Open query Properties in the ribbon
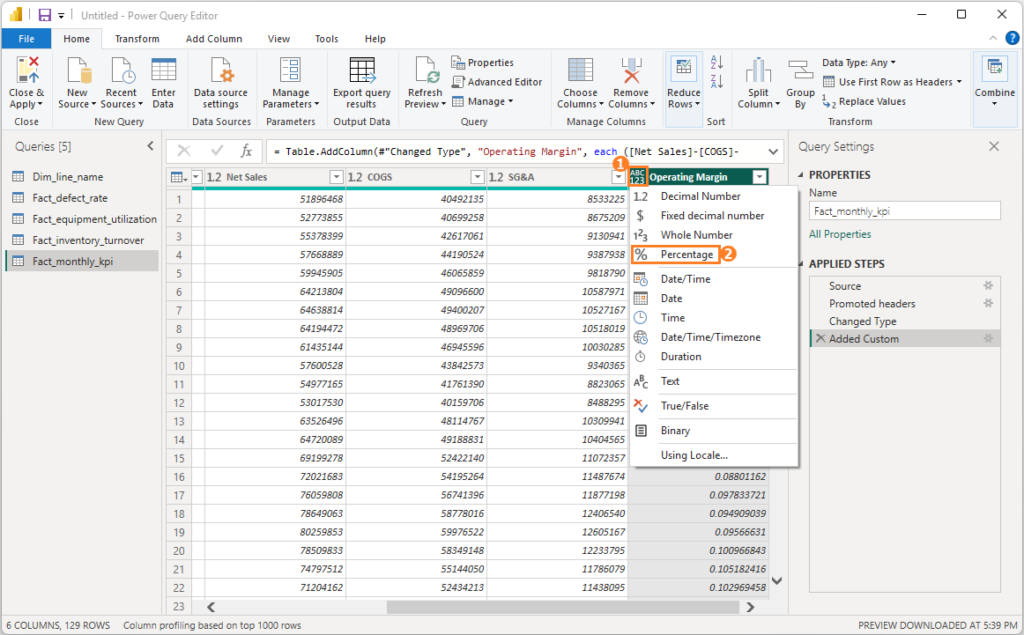The image size is (1024, 635). click(482, 63)
